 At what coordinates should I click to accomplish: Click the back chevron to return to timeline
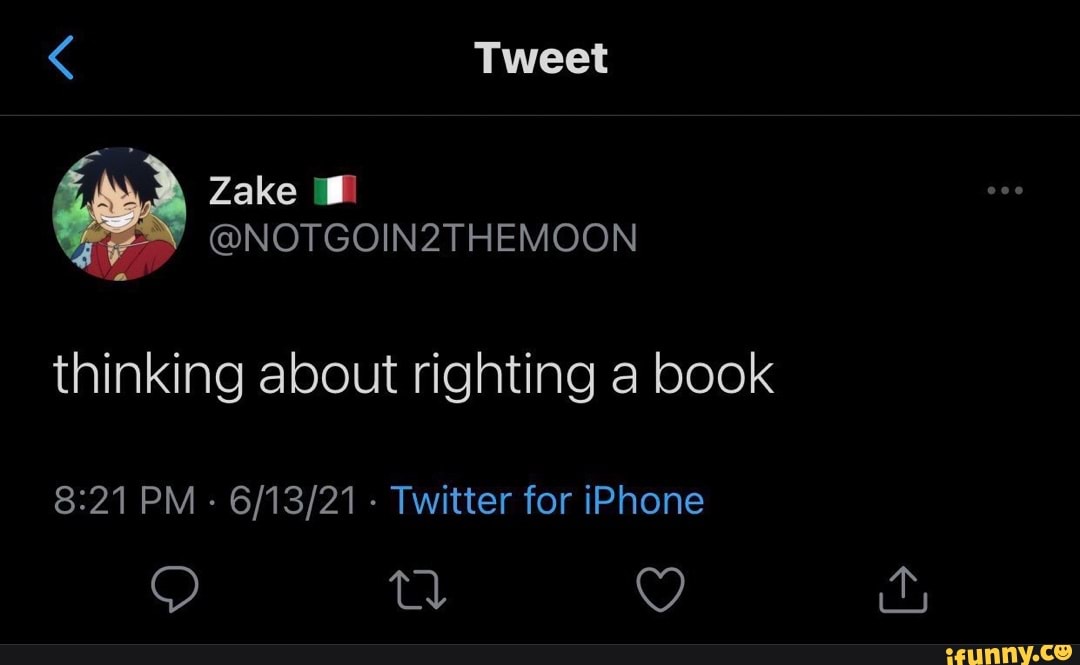tap(60, 56)
